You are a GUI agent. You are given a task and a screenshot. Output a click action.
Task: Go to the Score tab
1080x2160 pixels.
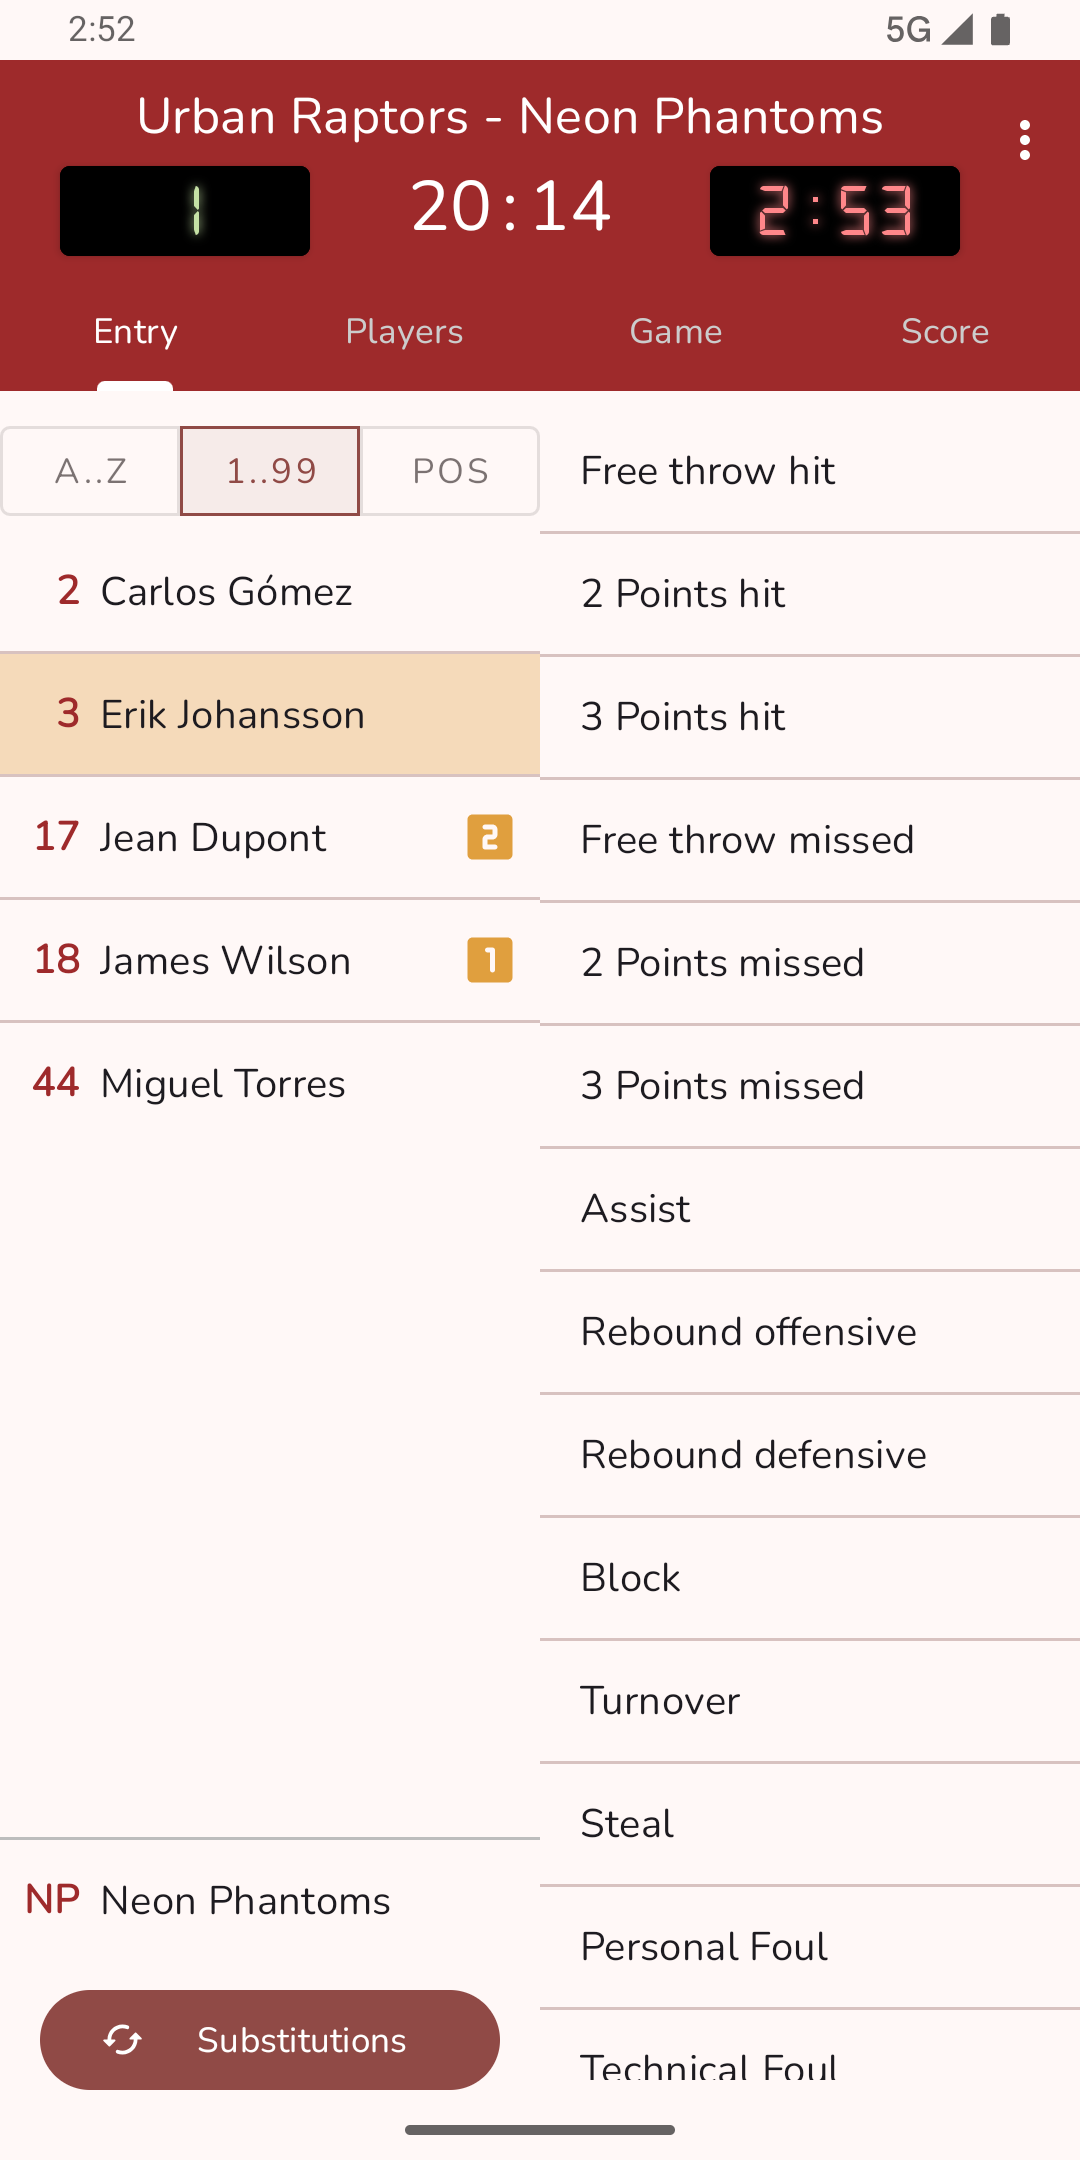945,332
